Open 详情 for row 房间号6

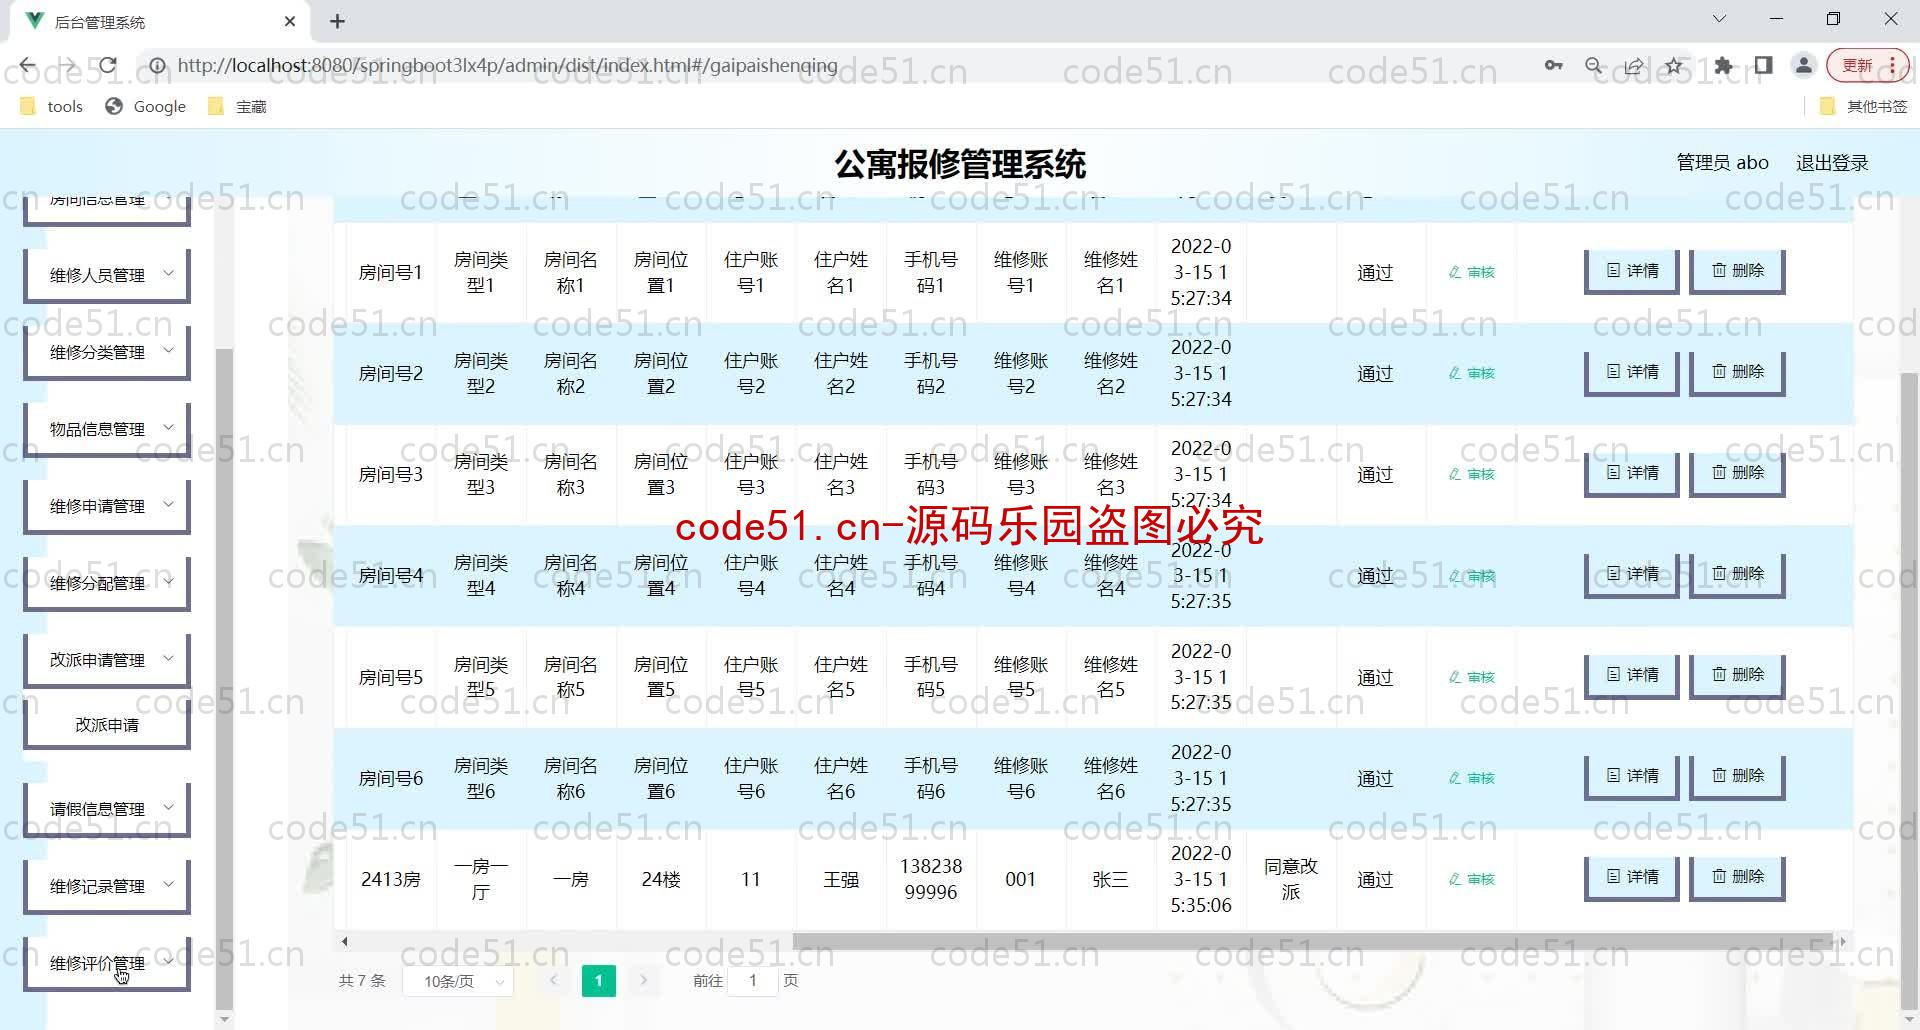point(1632,776)
